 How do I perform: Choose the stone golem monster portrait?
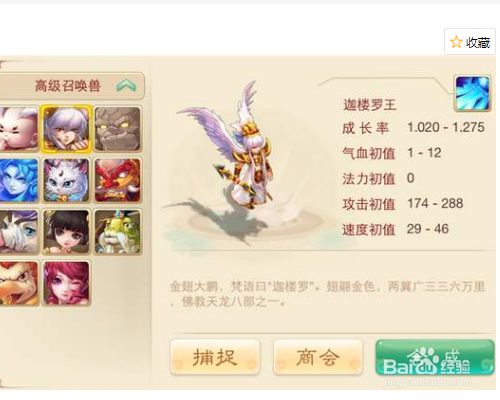[117, 129]
